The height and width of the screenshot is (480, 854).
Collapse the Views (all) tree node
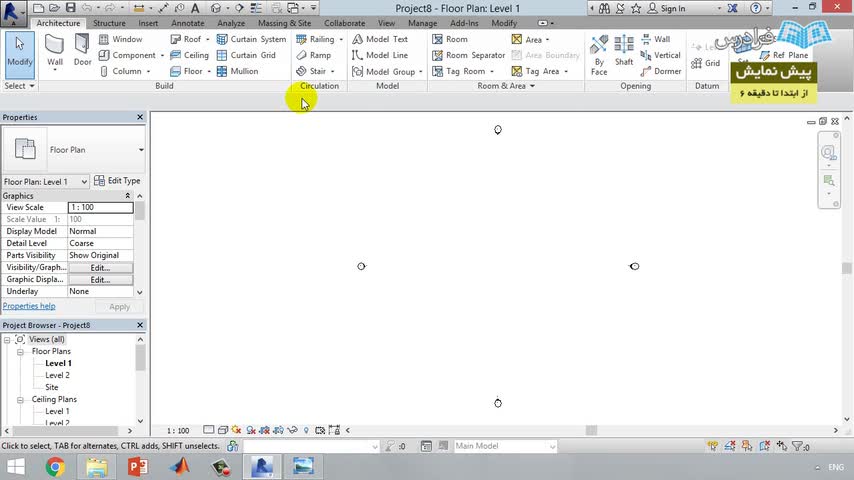[x=7, y=340]
